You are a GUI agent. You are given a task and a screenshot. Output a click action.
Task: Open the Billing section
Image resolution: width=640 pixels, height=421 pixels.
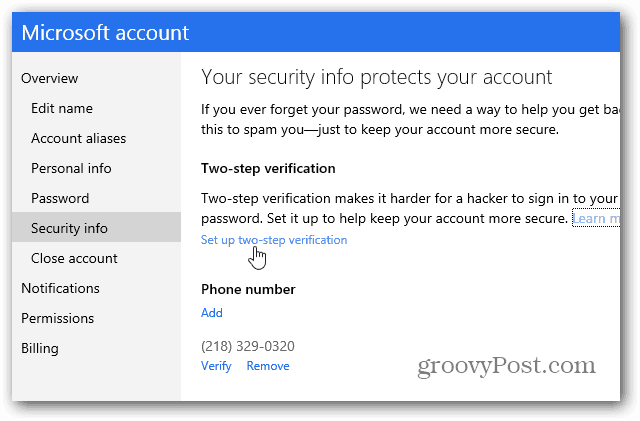[40, 348]
